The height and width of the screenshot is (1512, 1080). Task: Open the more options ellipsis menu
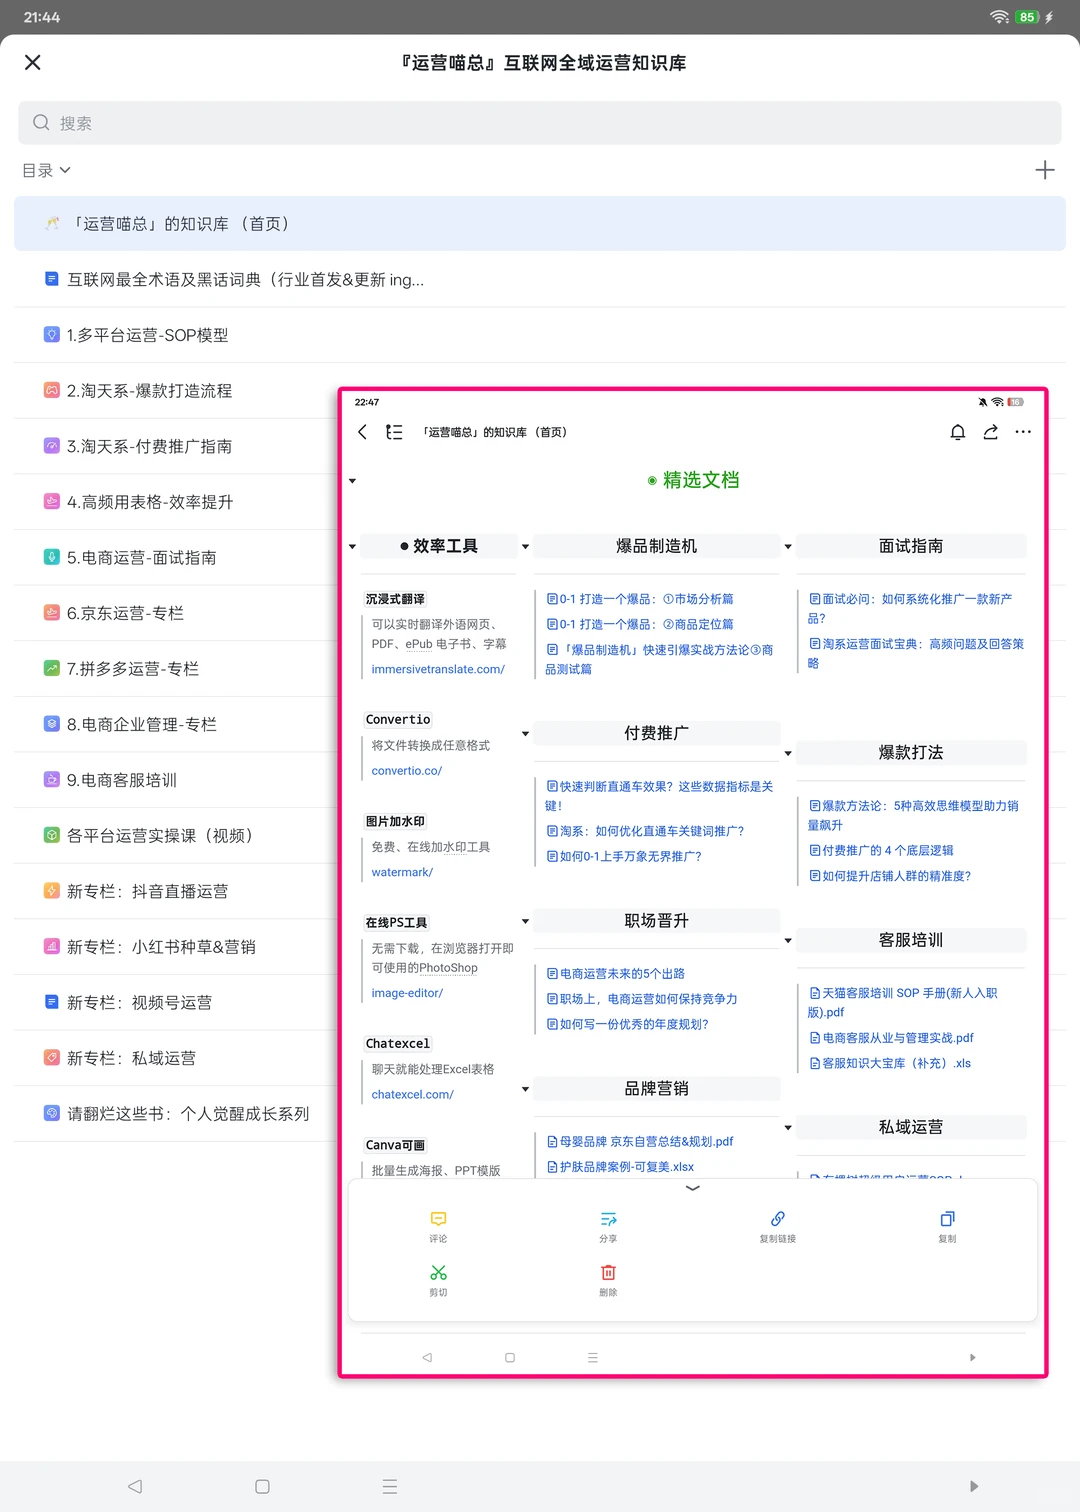tap(1023, 432)
